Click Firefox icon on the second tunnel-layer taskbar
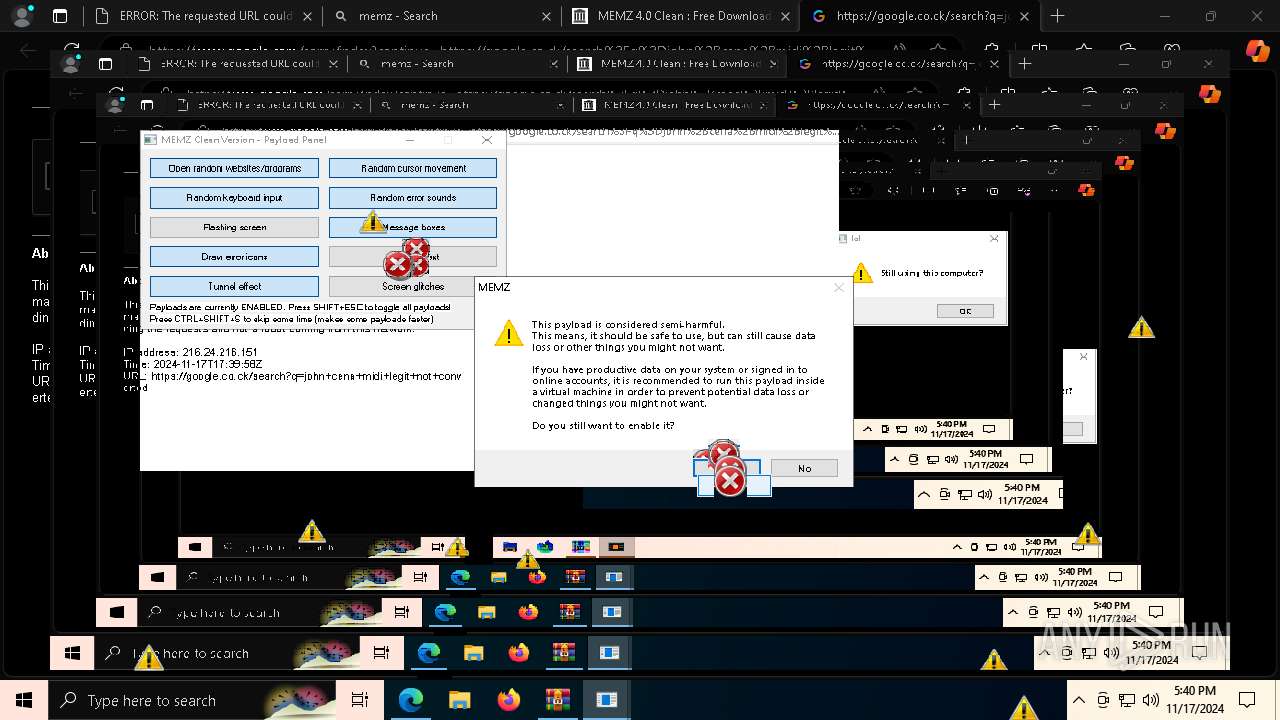This screenshot has width=1280, height=720. click(518, 653)
